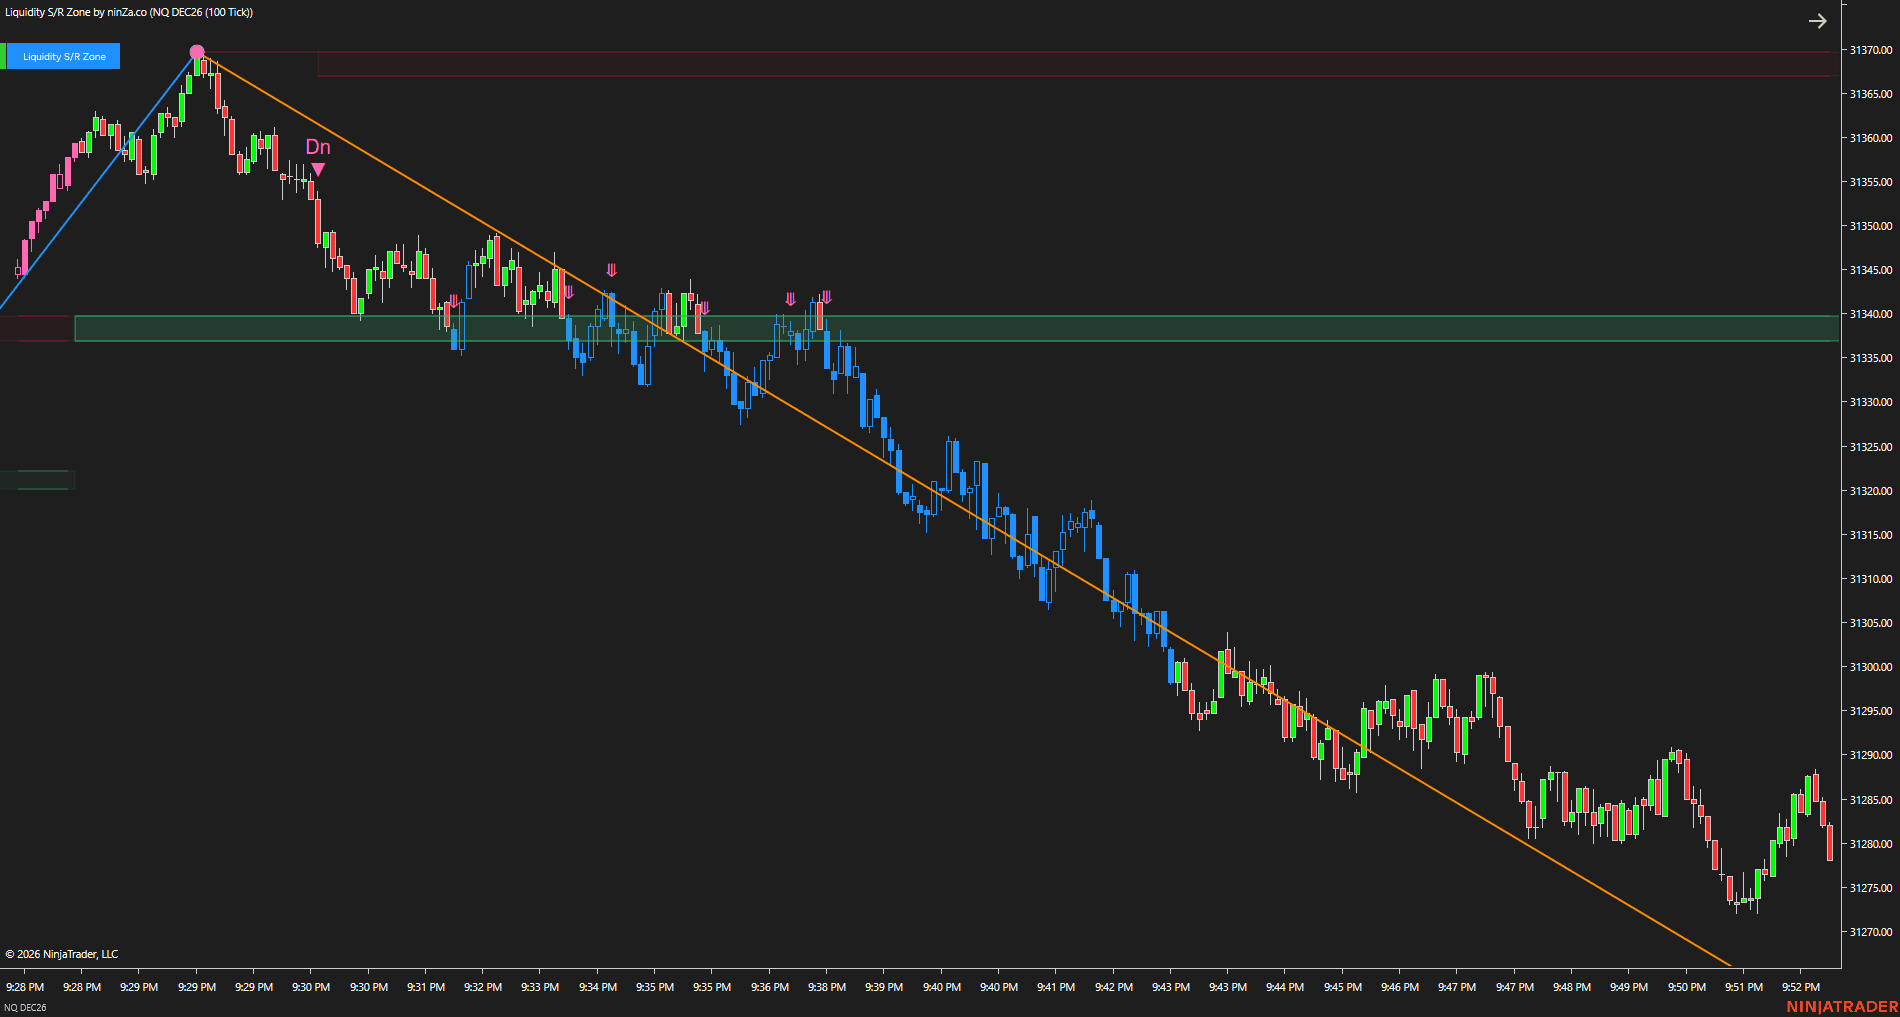Click the 9:39 PM time label
The width and height of the screenshot is (1900, 1017).
click(884, 987)
